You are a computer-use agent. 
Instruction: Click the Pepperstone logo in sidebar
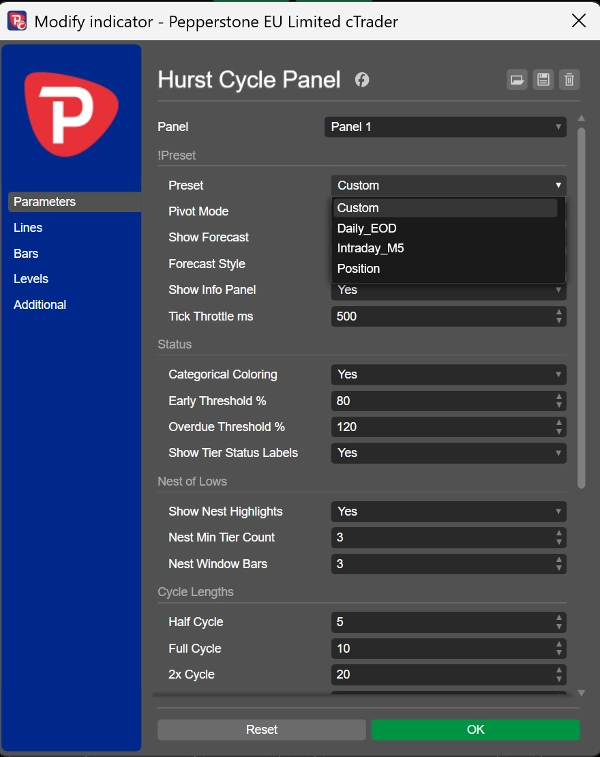(71, 114)
